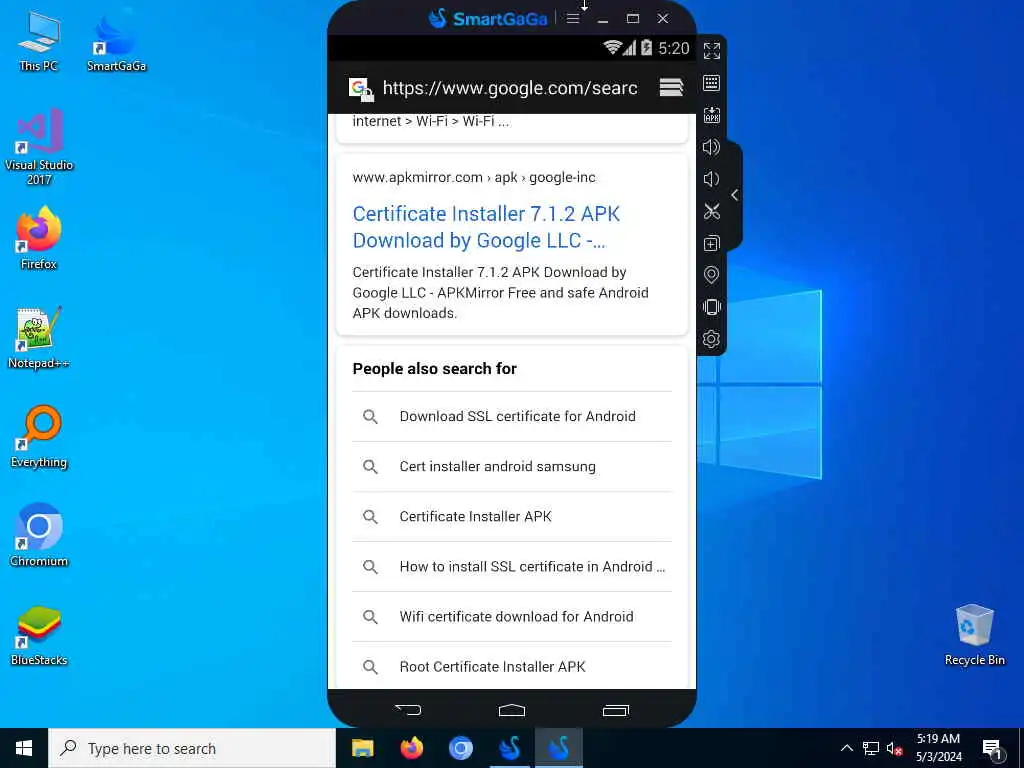Search for Download SSL certificate for Android
1024x768 pixels.
click(x=512, y=417)
